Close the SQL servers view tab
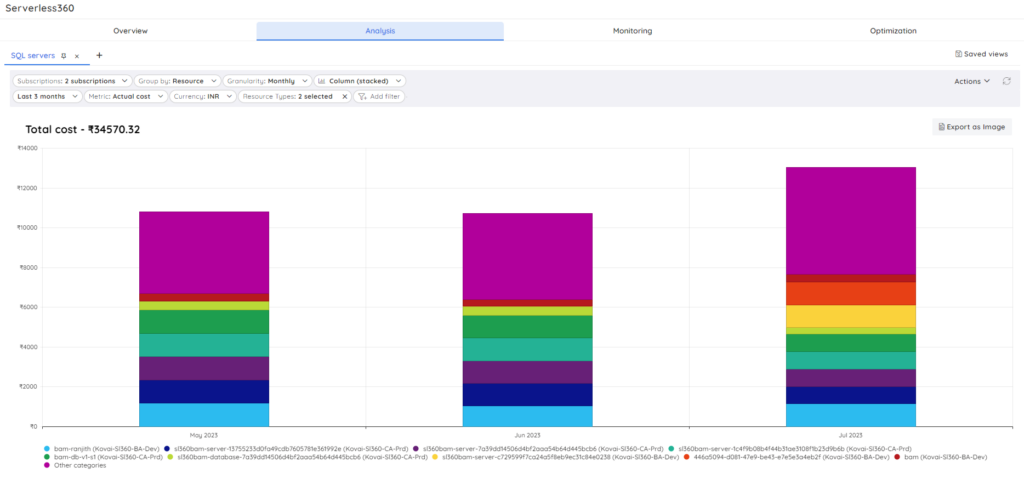This screenshot has width=1024, height=479. (x=77, y=56)
